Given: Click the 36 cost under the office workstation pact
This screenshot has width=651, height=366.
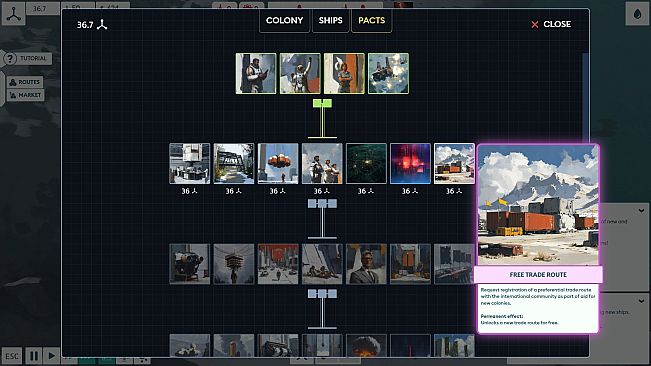Looking at the screenshot, I should coord(190,191).
